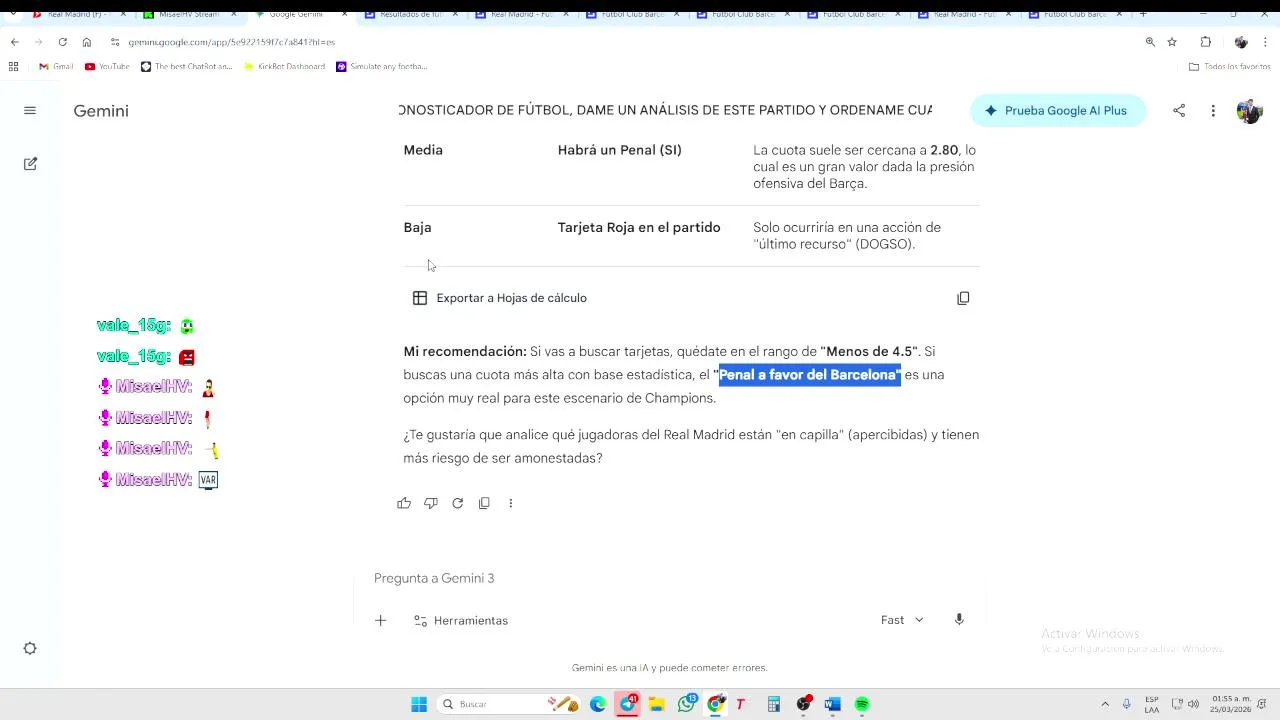
Task: Switch to the Resultados de fút tab
Action: tap(410, 15)
